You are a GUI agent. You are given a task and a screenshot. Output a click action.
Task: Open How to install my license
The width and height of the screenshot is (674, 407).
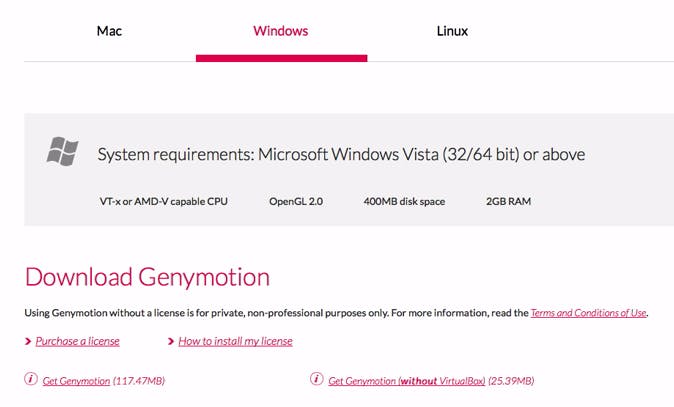pos(235,341)
